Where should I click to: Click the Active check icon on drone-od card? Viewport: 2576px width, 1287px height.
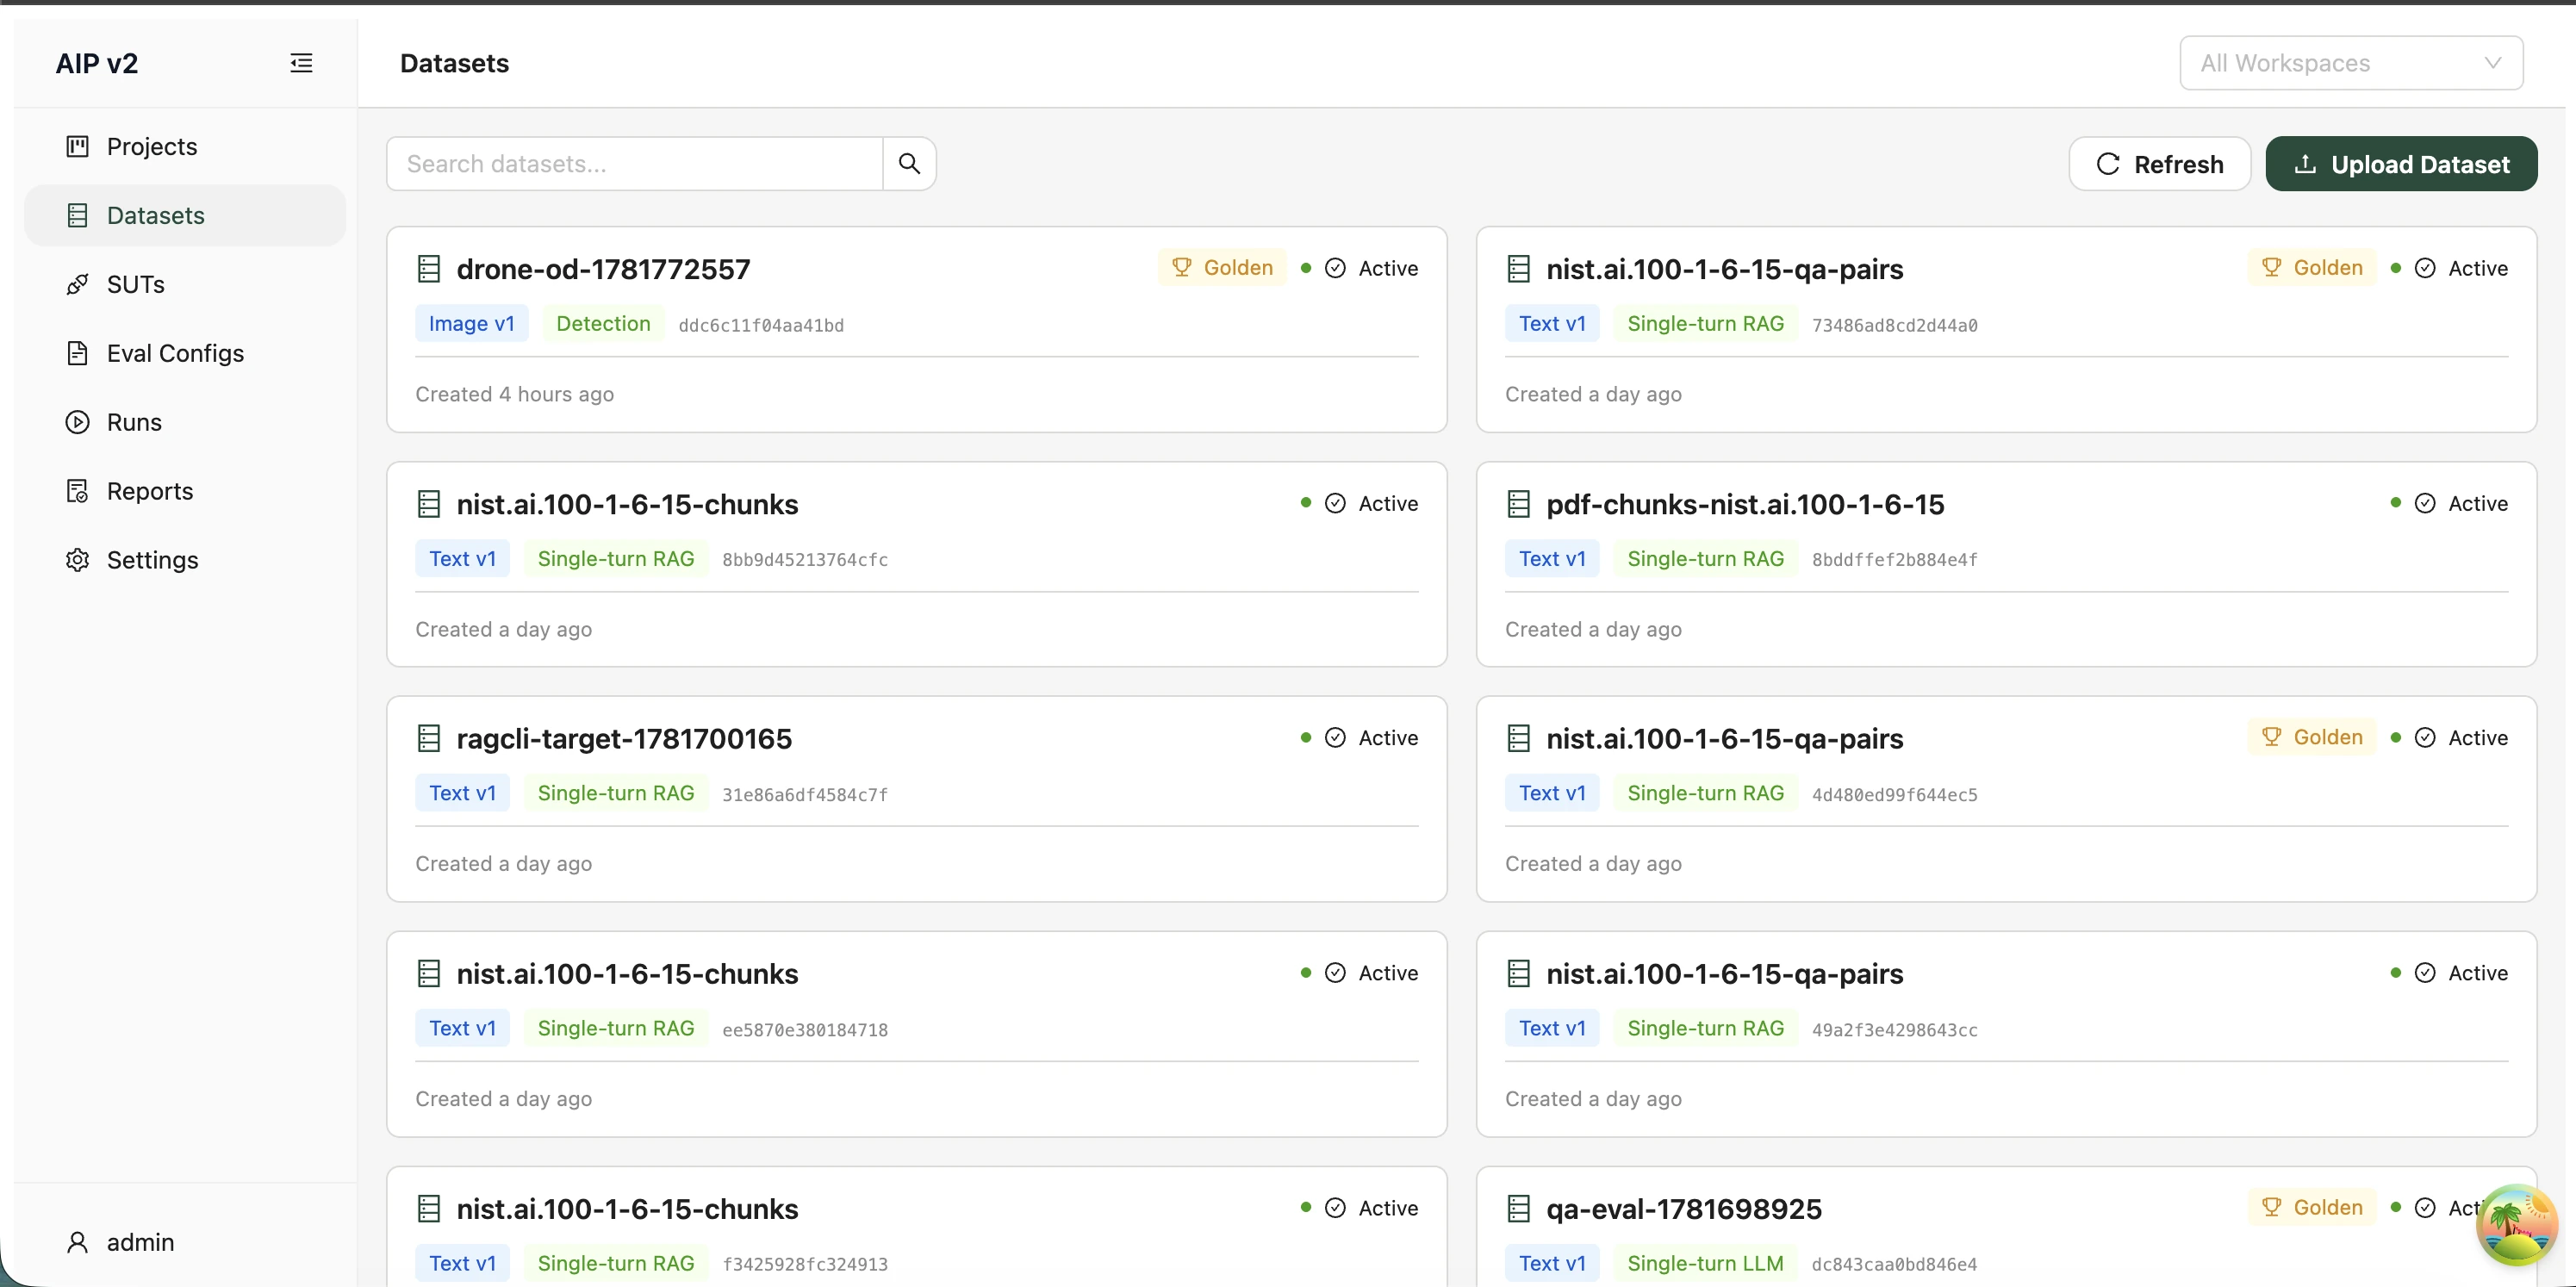pyautogui.click(x=1335, y=268)
